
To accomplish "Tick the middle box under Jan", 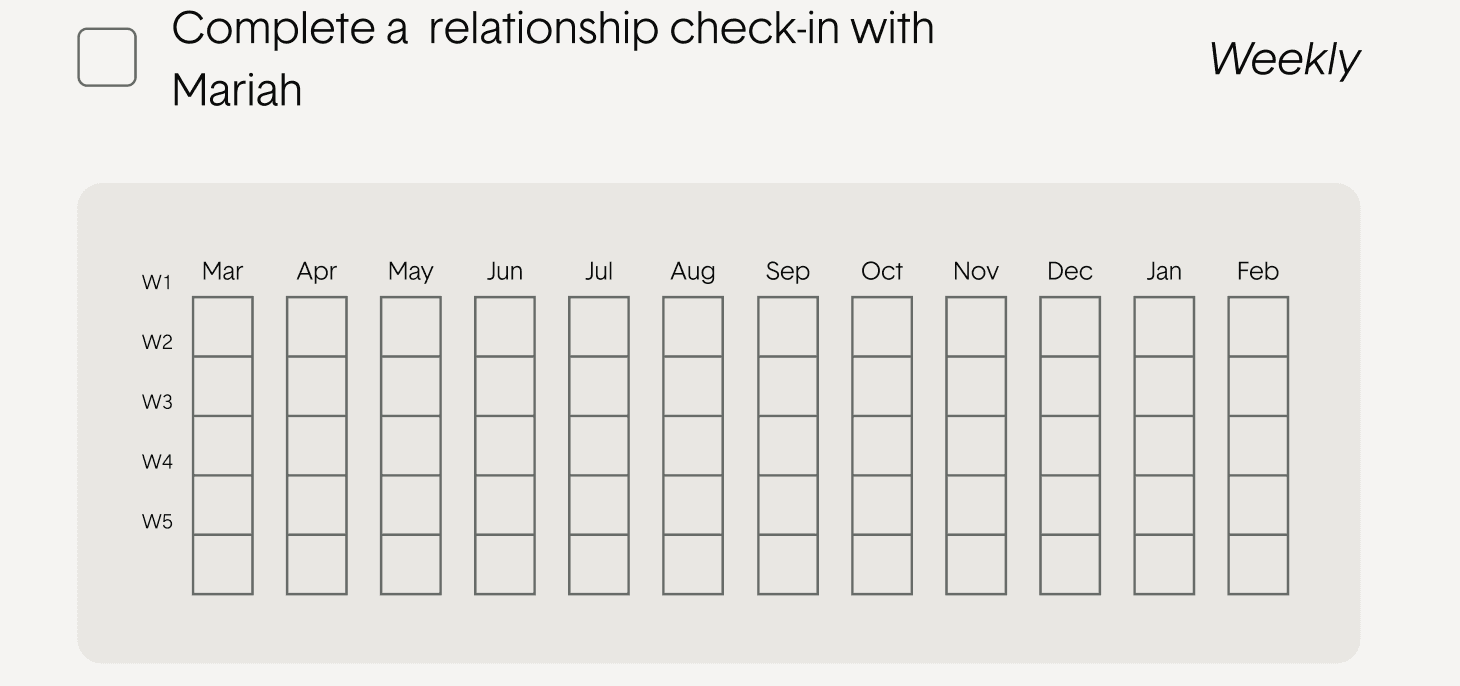I will click(1164, 445).
